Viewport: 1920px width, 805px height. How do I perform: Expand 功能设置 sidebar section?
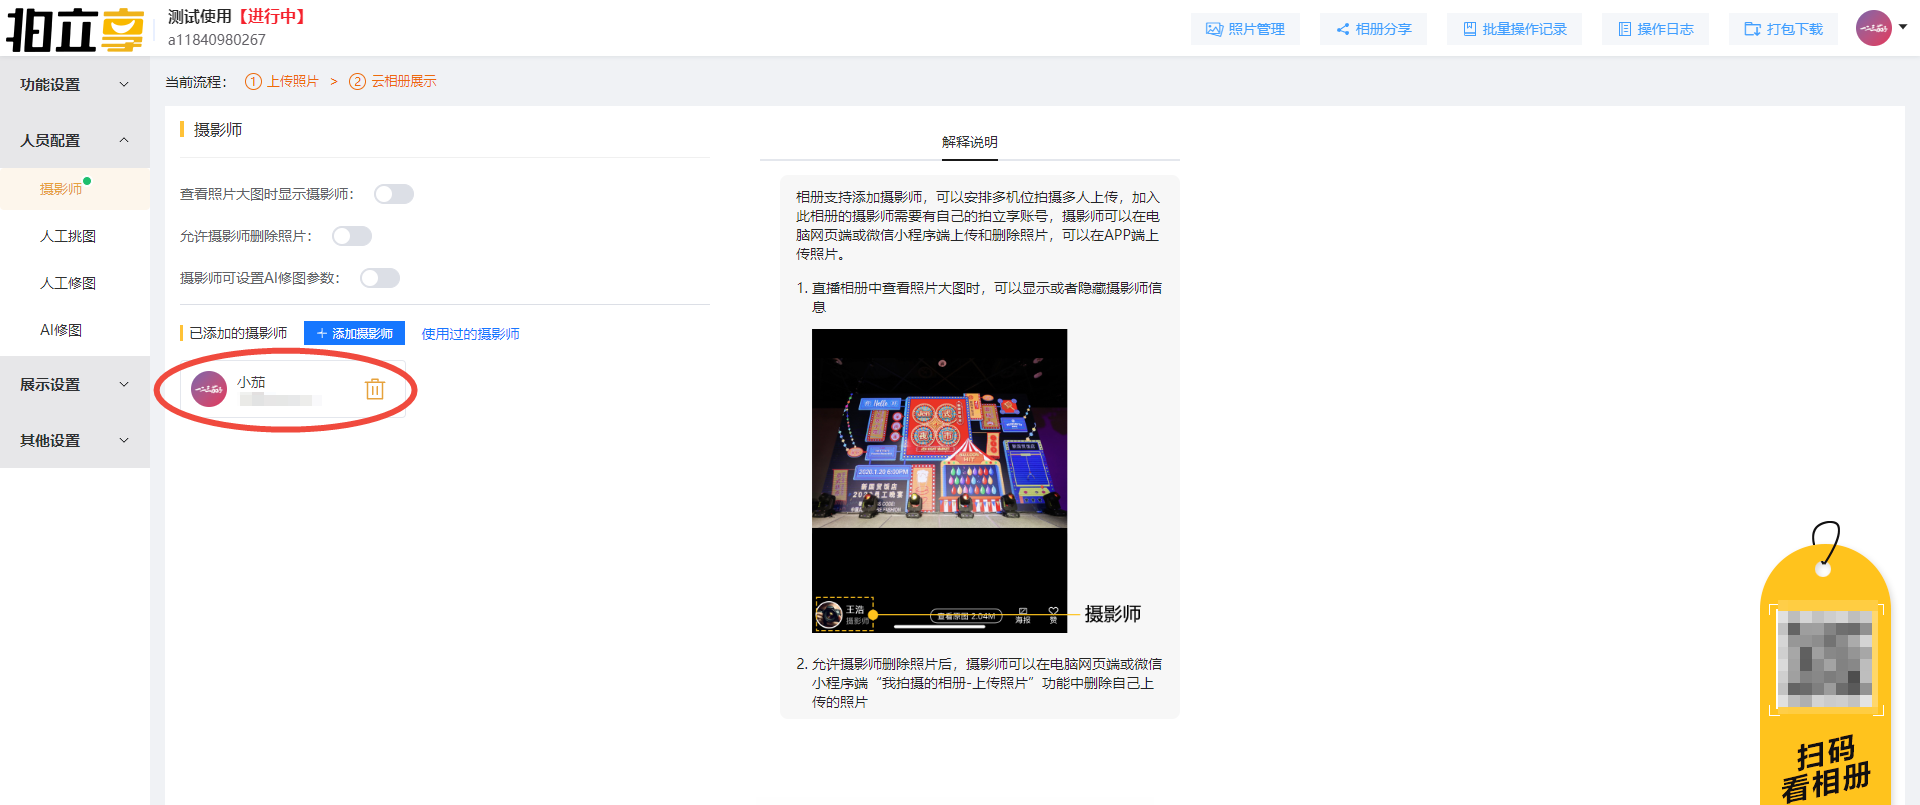pos(75,85)
